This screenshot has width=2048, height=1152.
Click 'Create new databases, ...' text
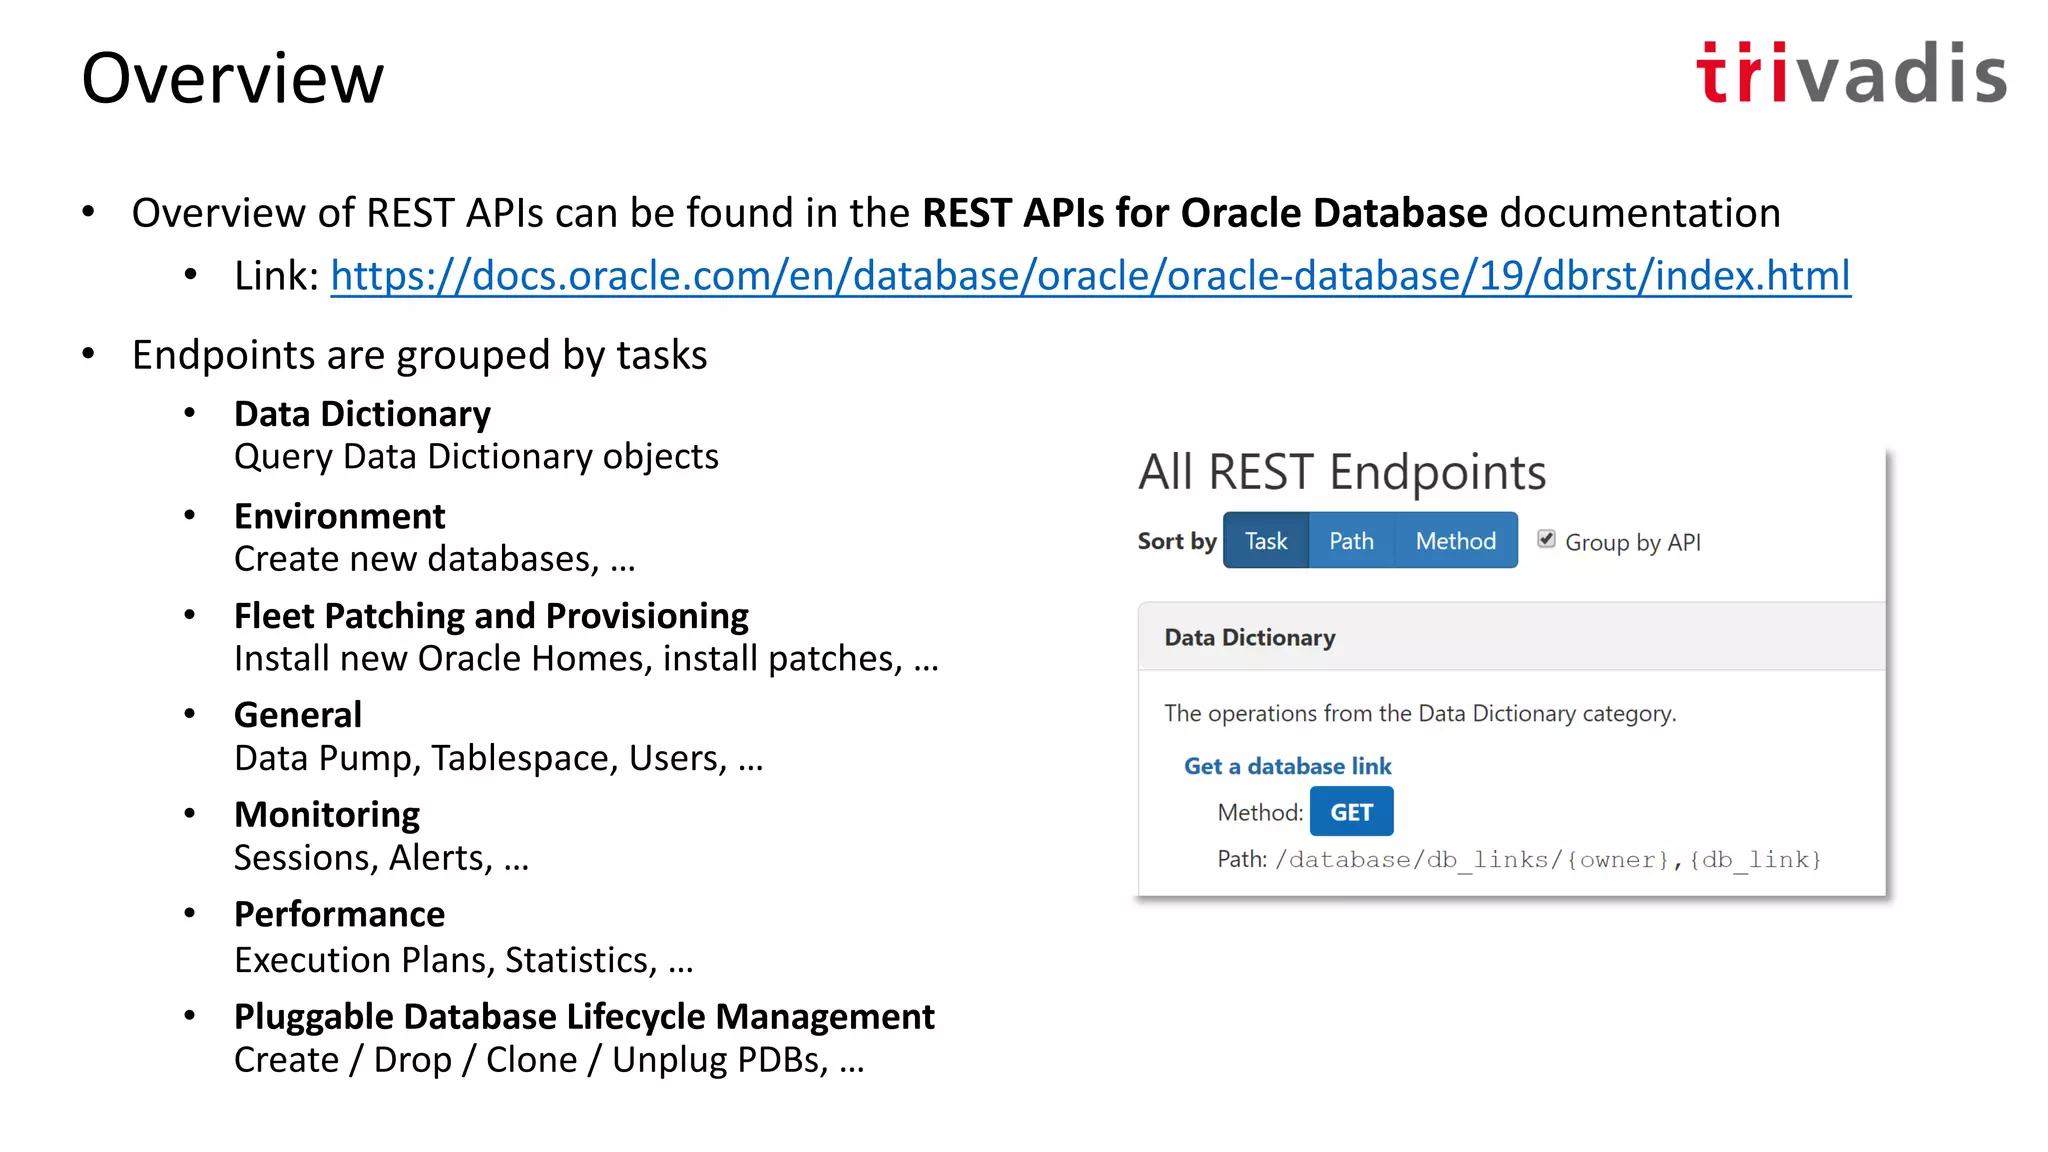tap(434, 559)
